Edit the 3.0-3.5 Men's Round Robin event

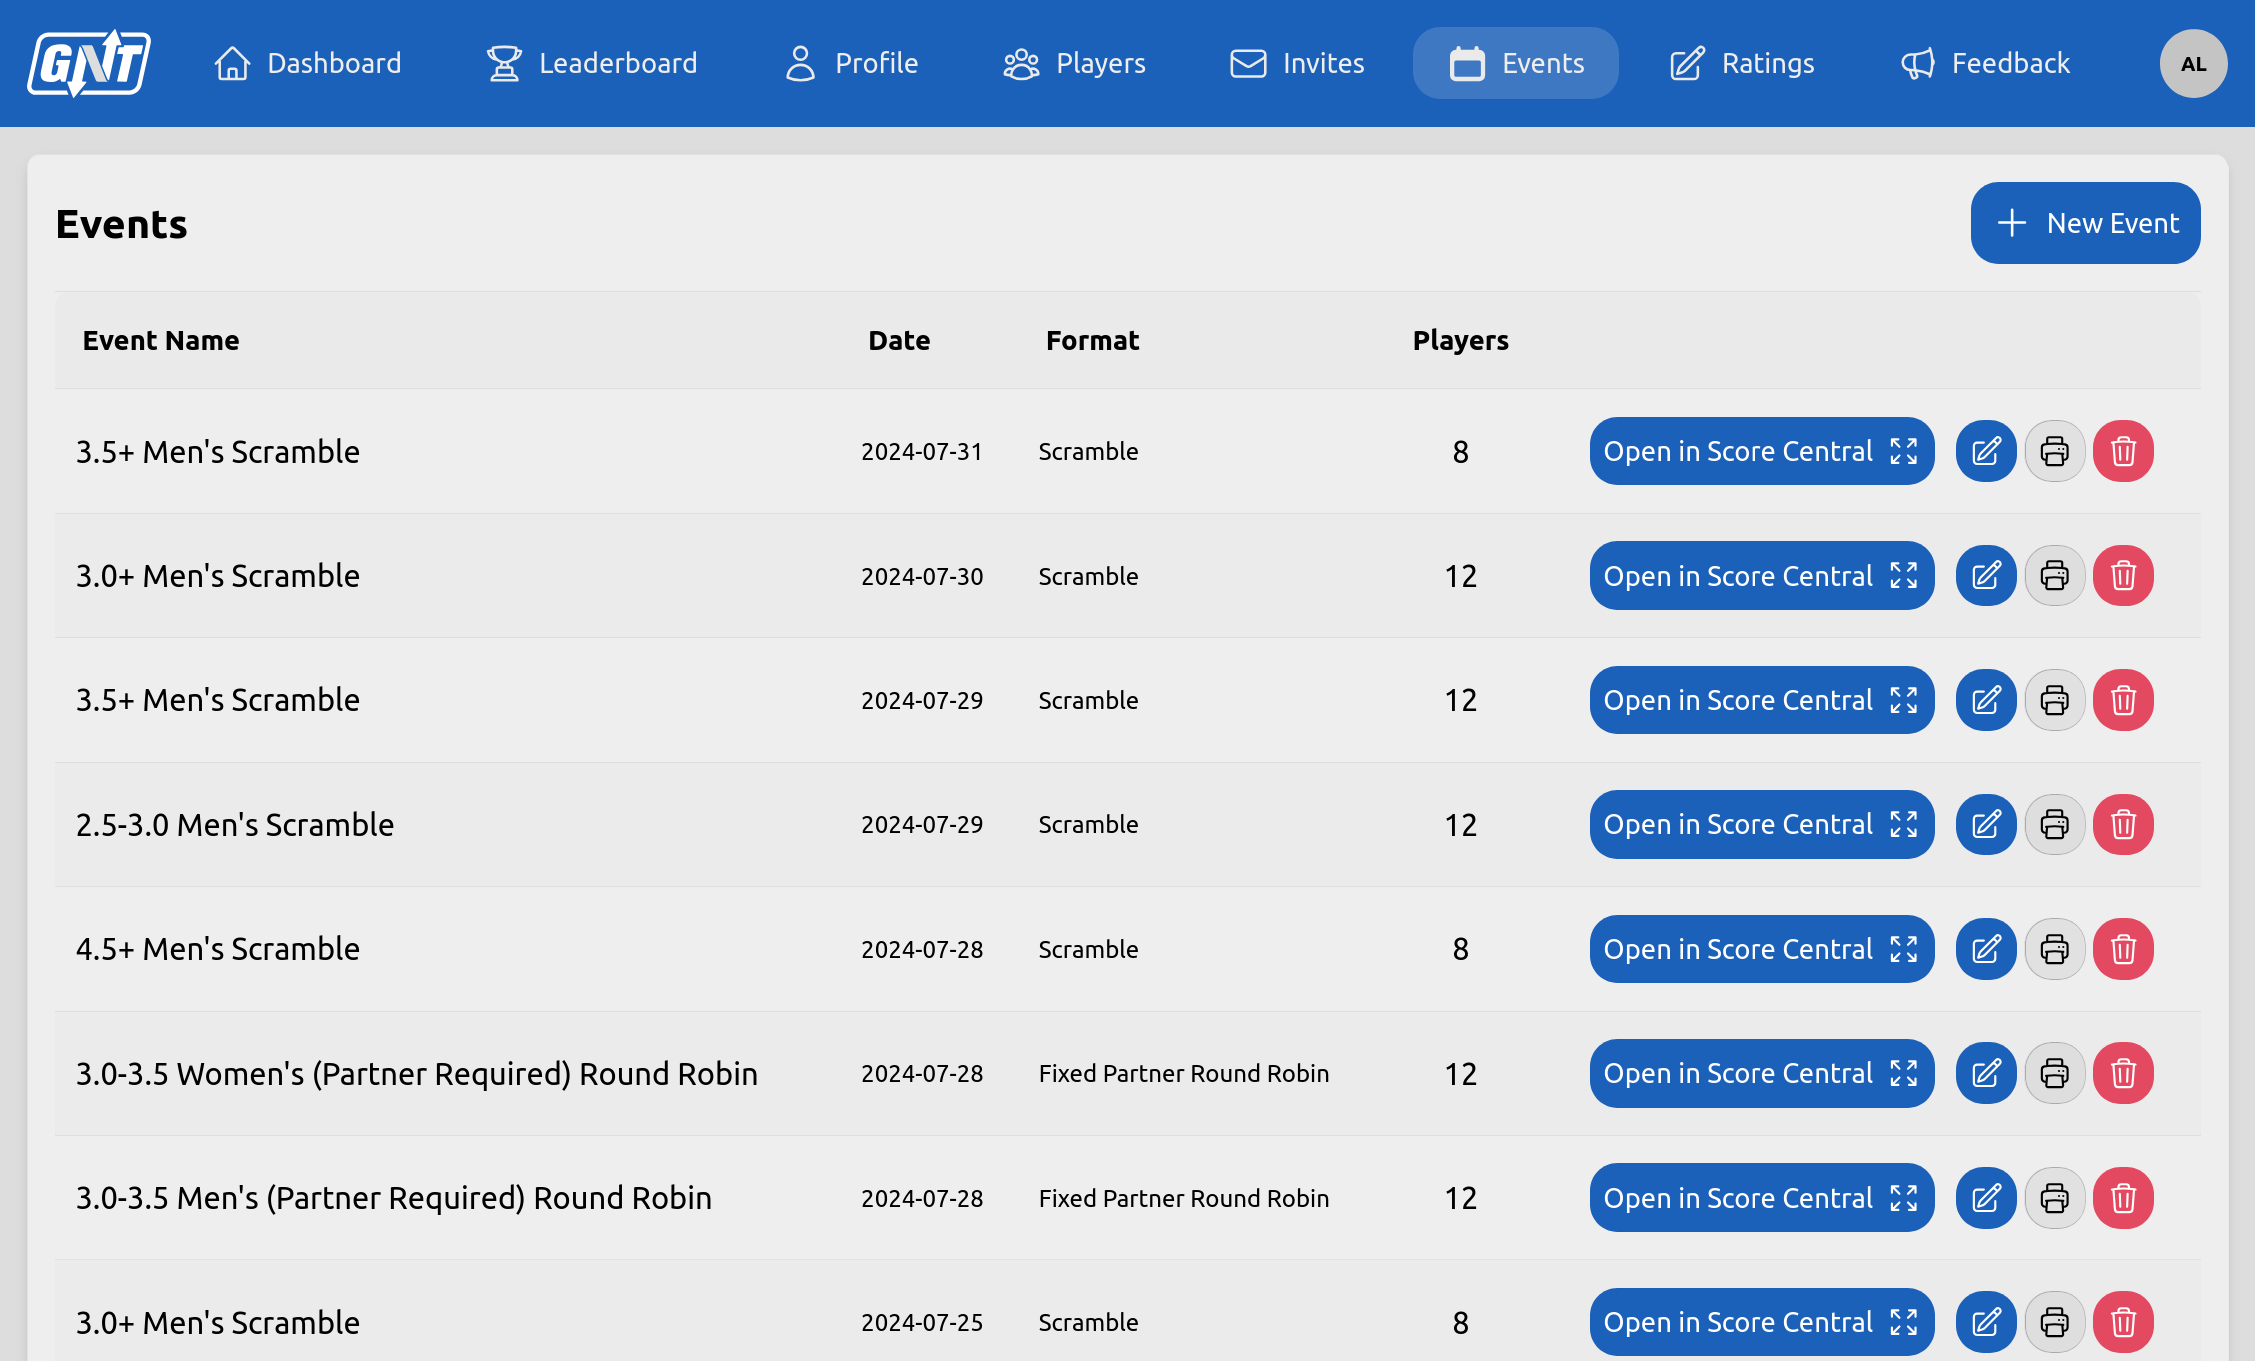[1986, 1198]
